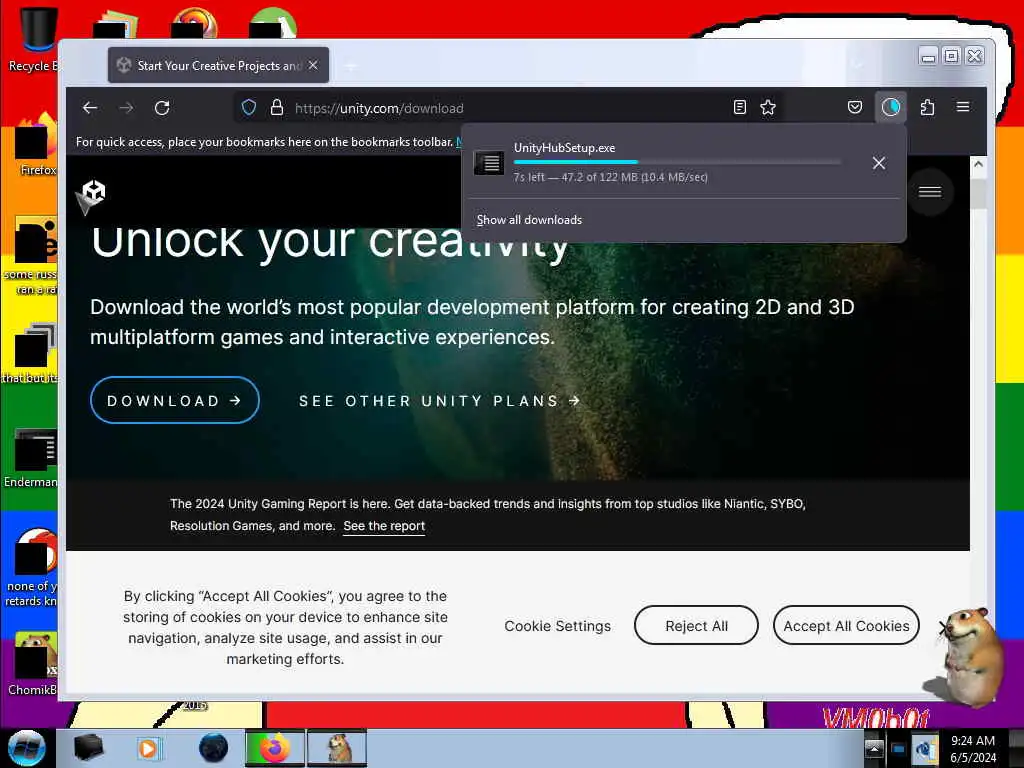The width and height of the screenshot is (1024, 768).
Task: Click the network tray icon
Action: click(x=899, y=749)
